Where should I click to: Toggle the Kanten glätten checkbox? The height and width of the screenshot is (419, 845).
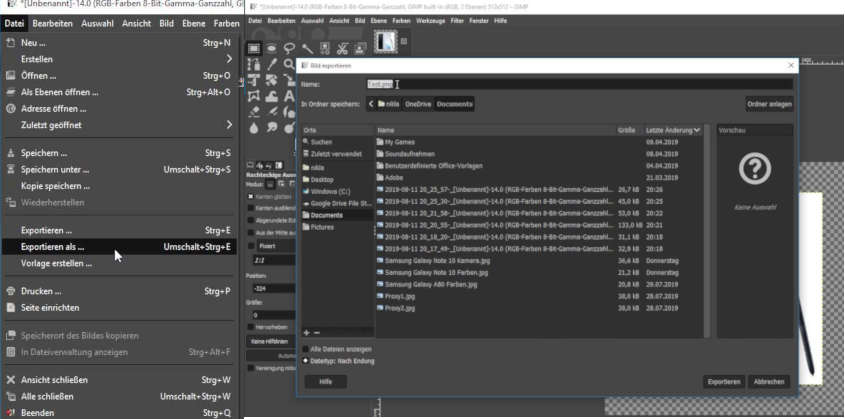click(x=251, y=197)
